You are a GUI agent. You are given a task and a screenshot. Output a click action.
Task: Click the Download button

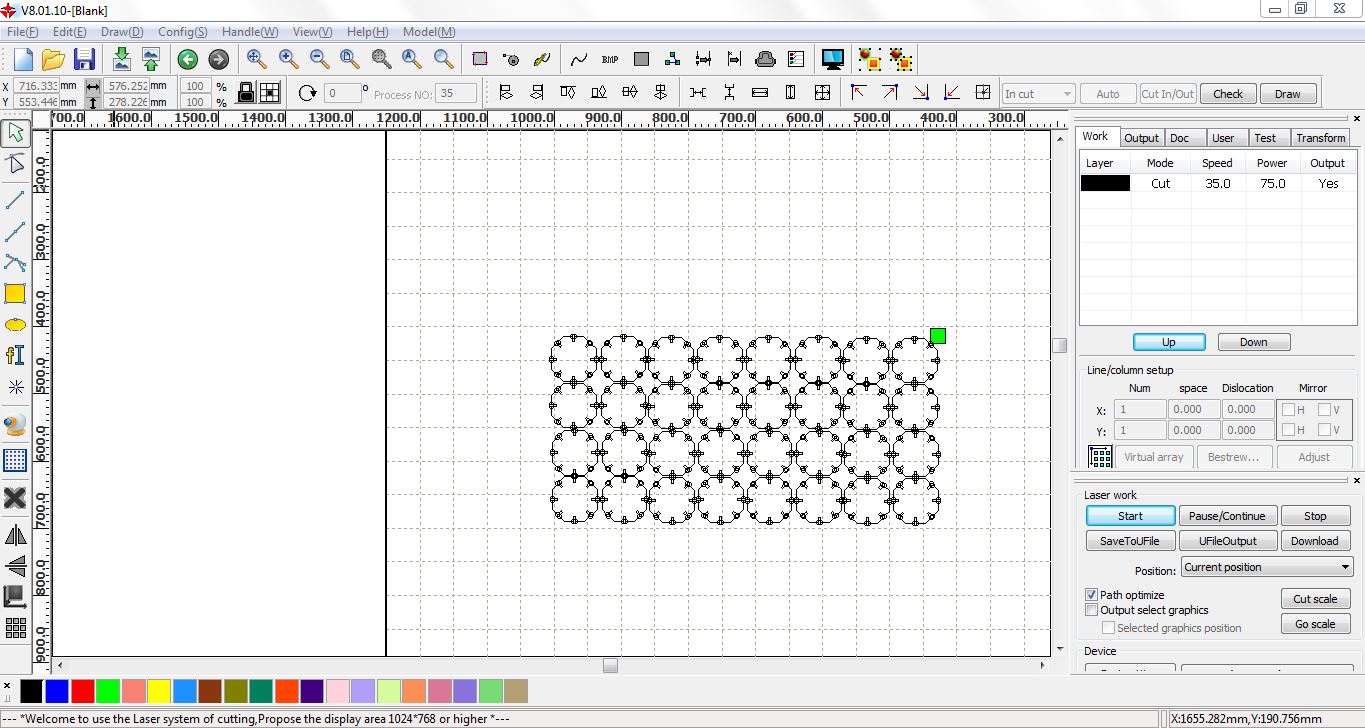pyautogui.click(x=1314, y=541)
